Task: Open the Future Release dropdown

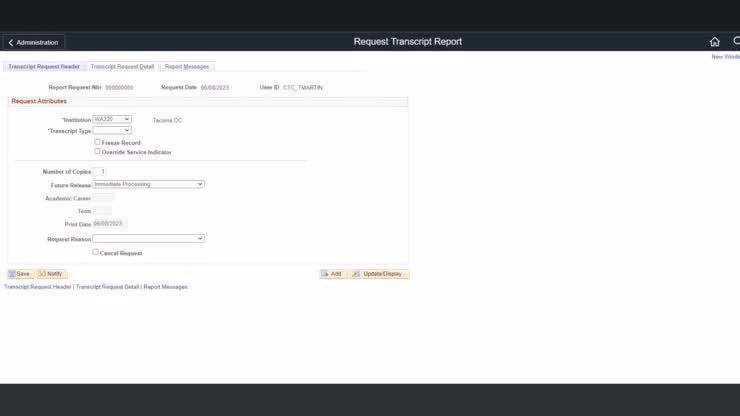Action: click(148, 184)
